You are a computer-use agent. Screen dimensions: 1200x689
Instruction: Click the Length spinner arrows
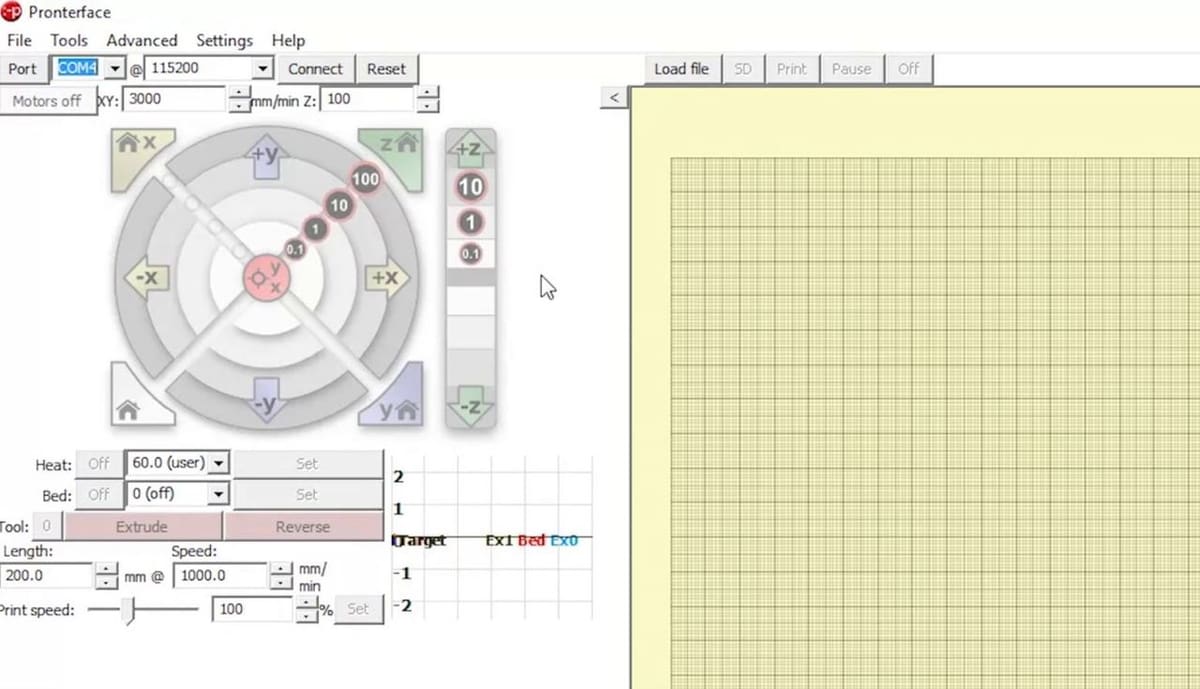107,576
